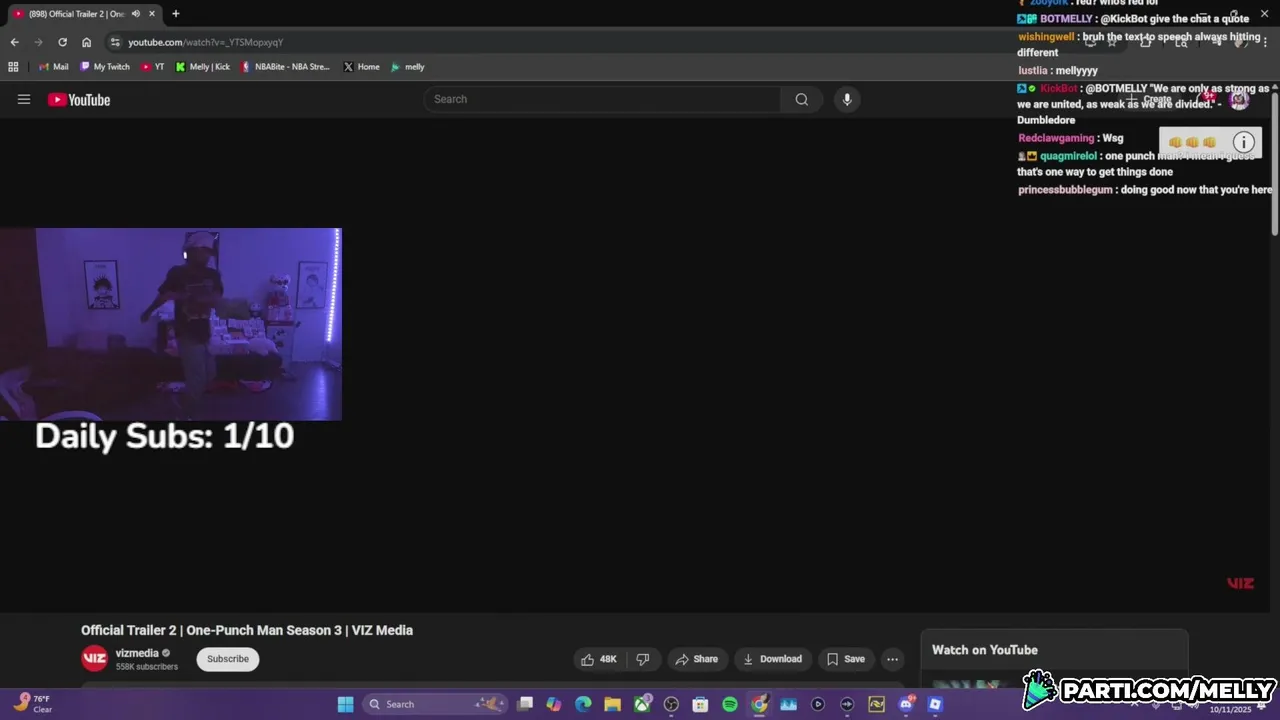Open Microsoft Store from taskbar

coord(700,704)
